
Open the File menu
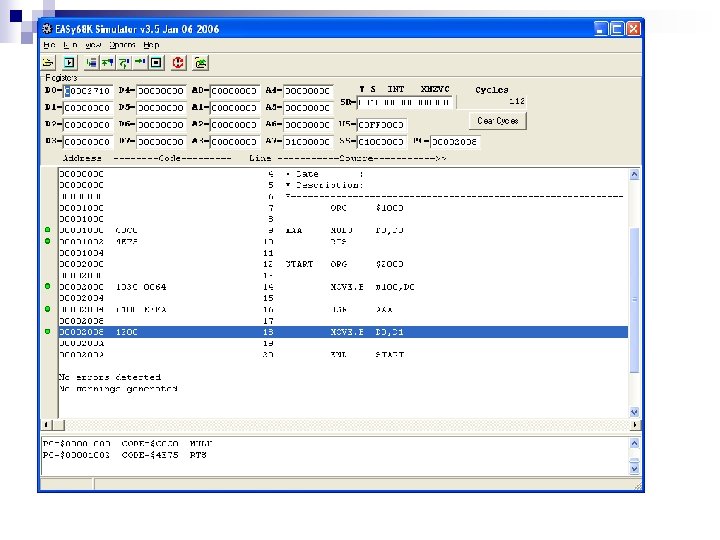click(x=49, y=45)
